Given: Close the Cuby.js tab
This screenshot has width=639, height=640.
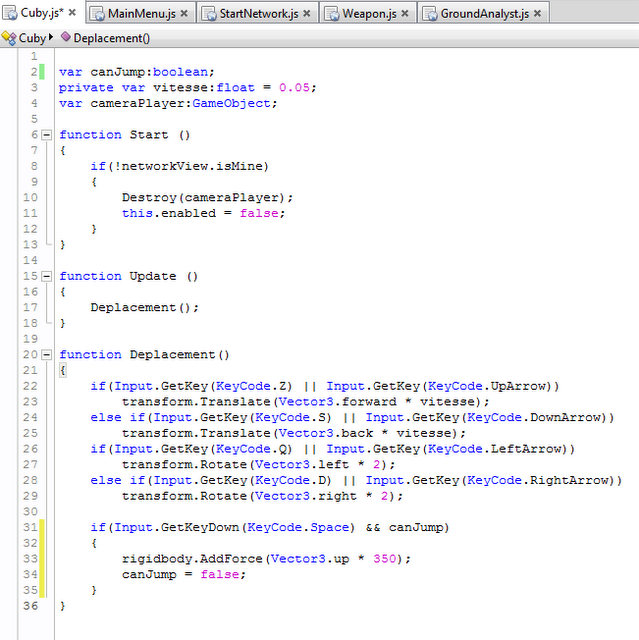Looking at the screenshot, I should [72, 13].
